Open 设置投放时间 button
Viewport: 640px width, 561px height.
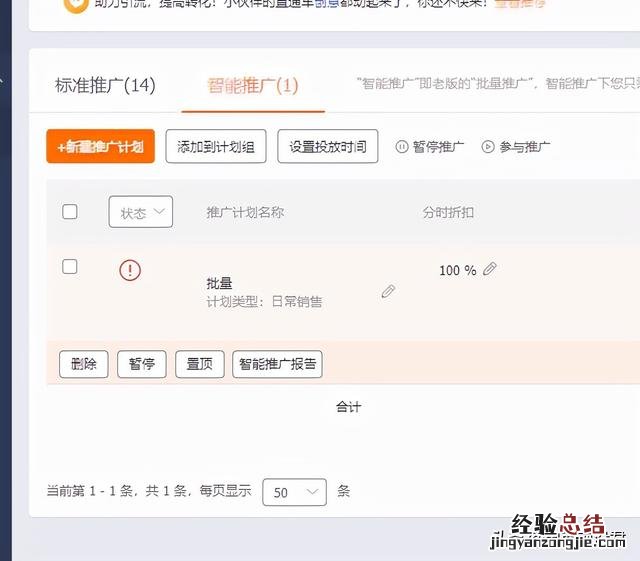coord(328,146)
